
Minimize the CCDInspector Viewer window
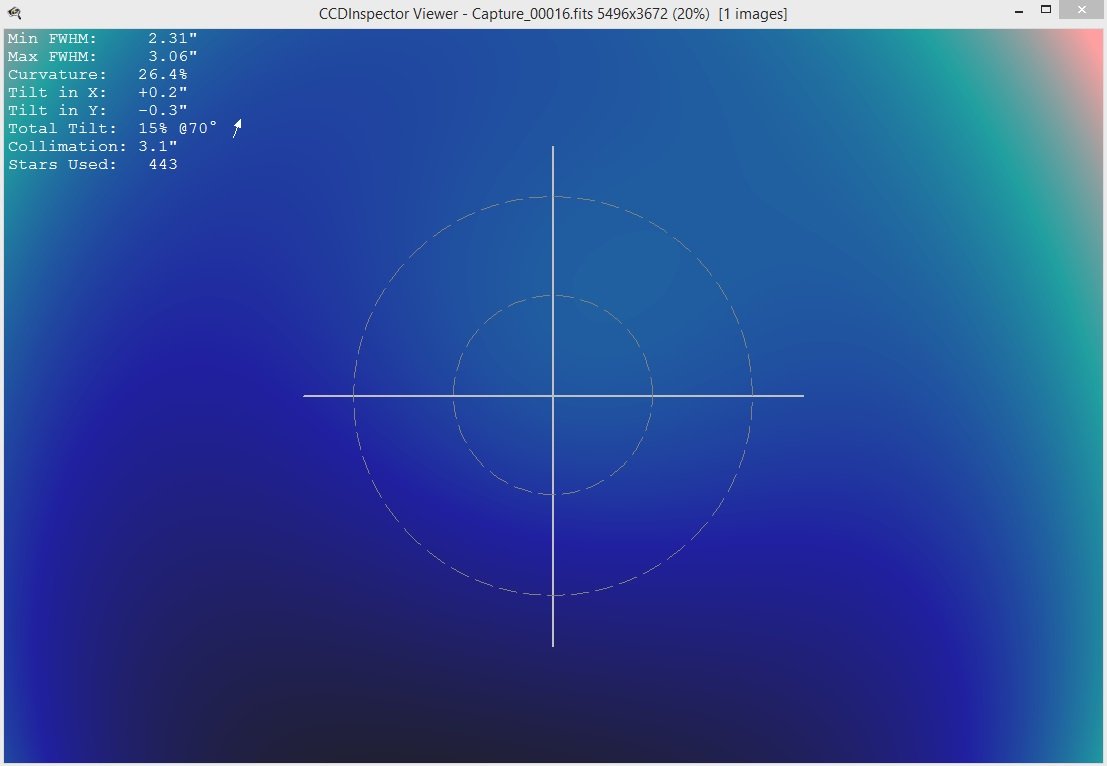coord(1019,12)
